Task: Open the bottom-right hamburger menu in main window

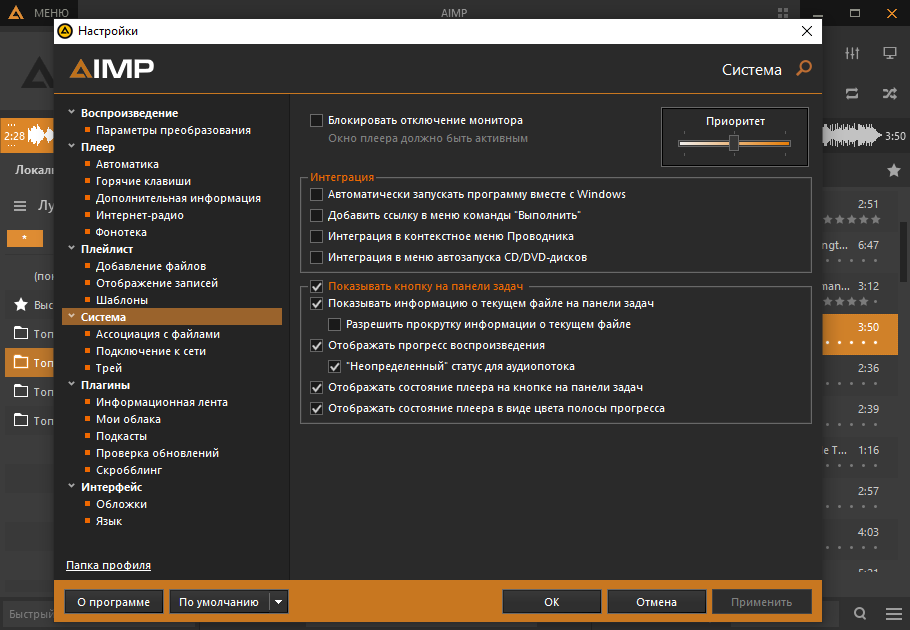Action: [894, 613]
